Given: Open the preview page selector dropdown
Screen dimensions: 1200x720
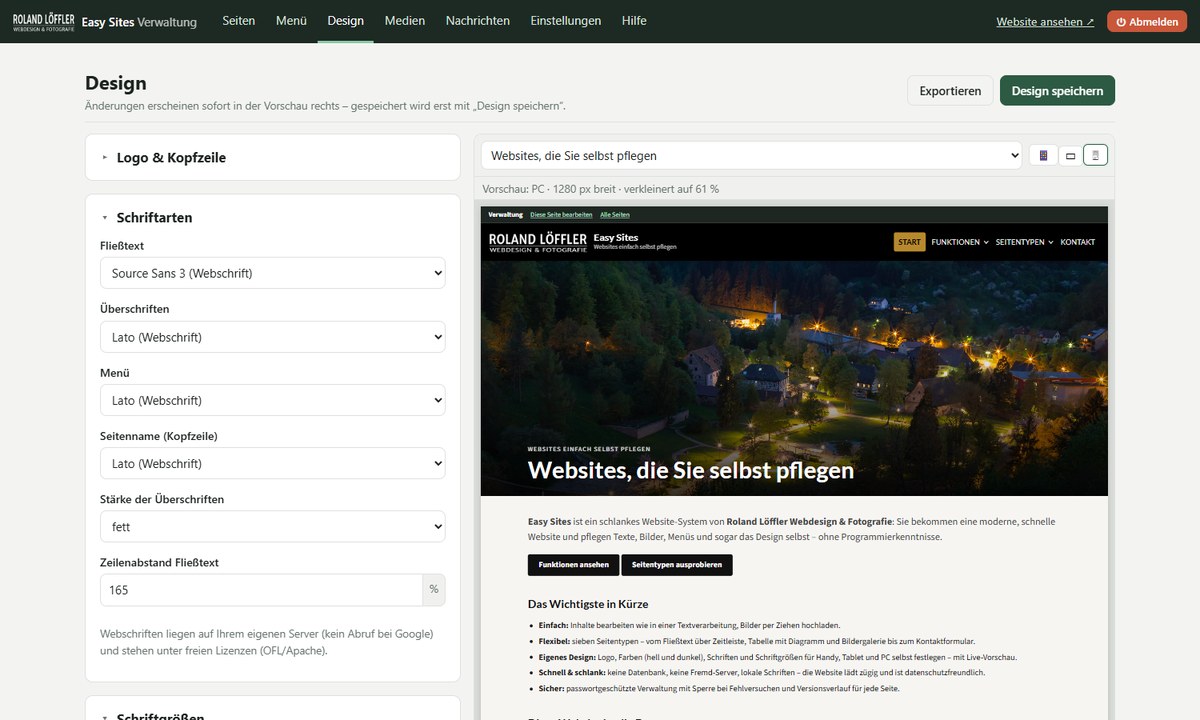Looking at the screenshot, I should 751,155.
